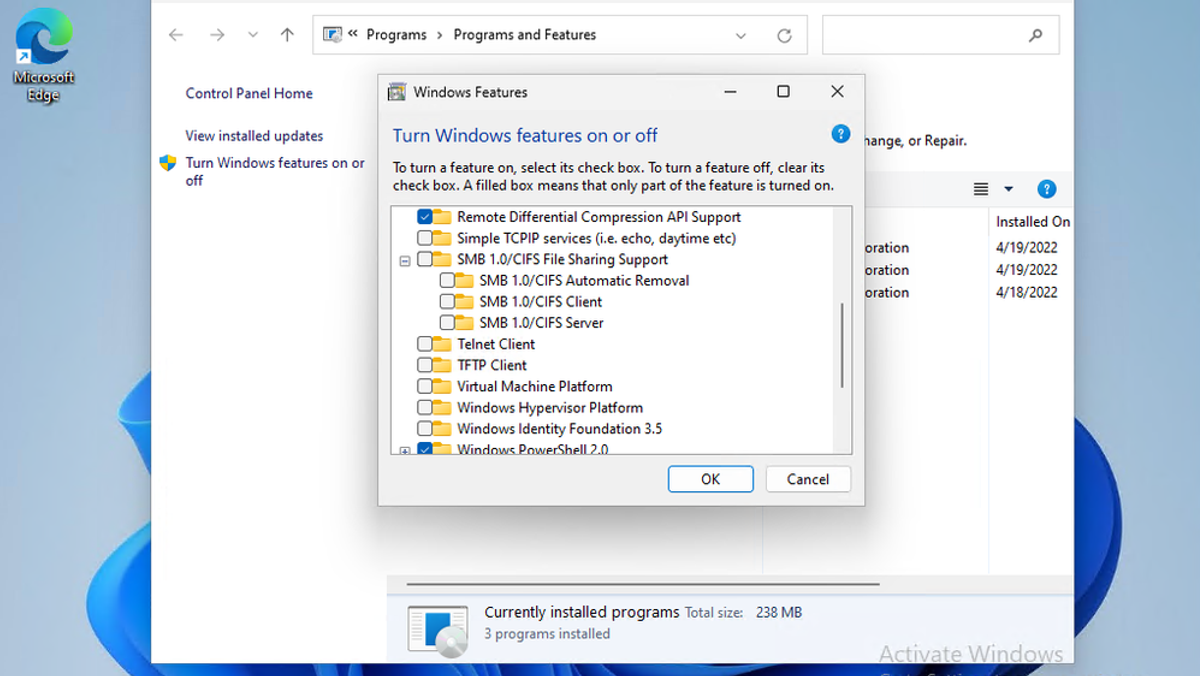The width and height of the screenshot is (1200, 676).
Task: Confirm changes with the OK button
Action: pos(710,479)
